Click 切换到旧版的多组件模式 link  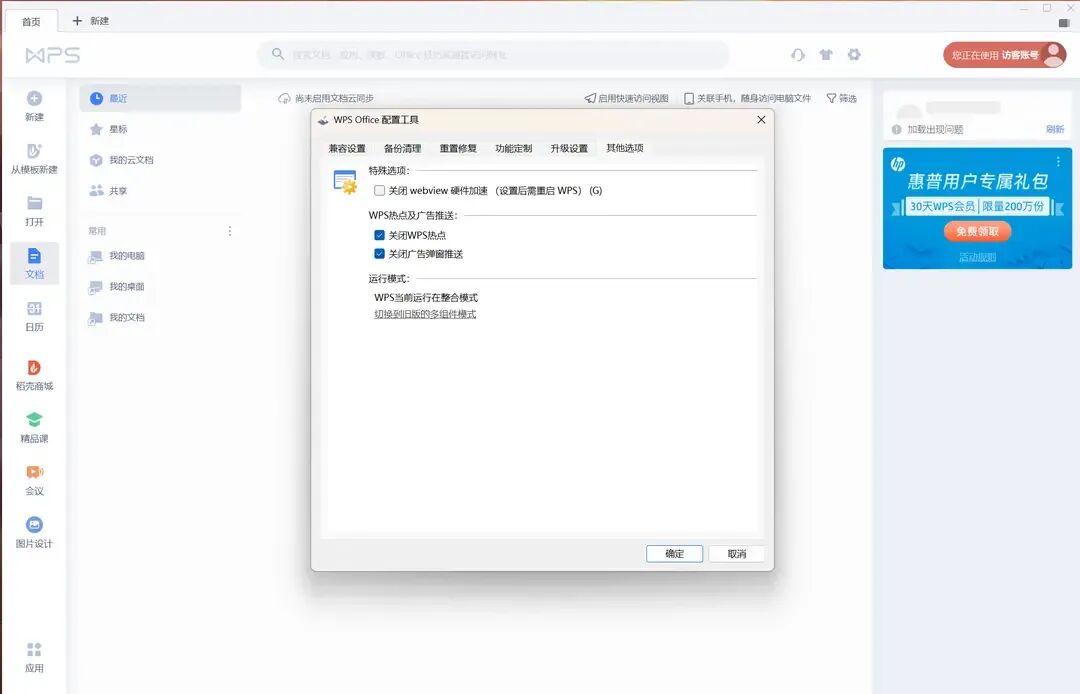(x=425, y=314)
